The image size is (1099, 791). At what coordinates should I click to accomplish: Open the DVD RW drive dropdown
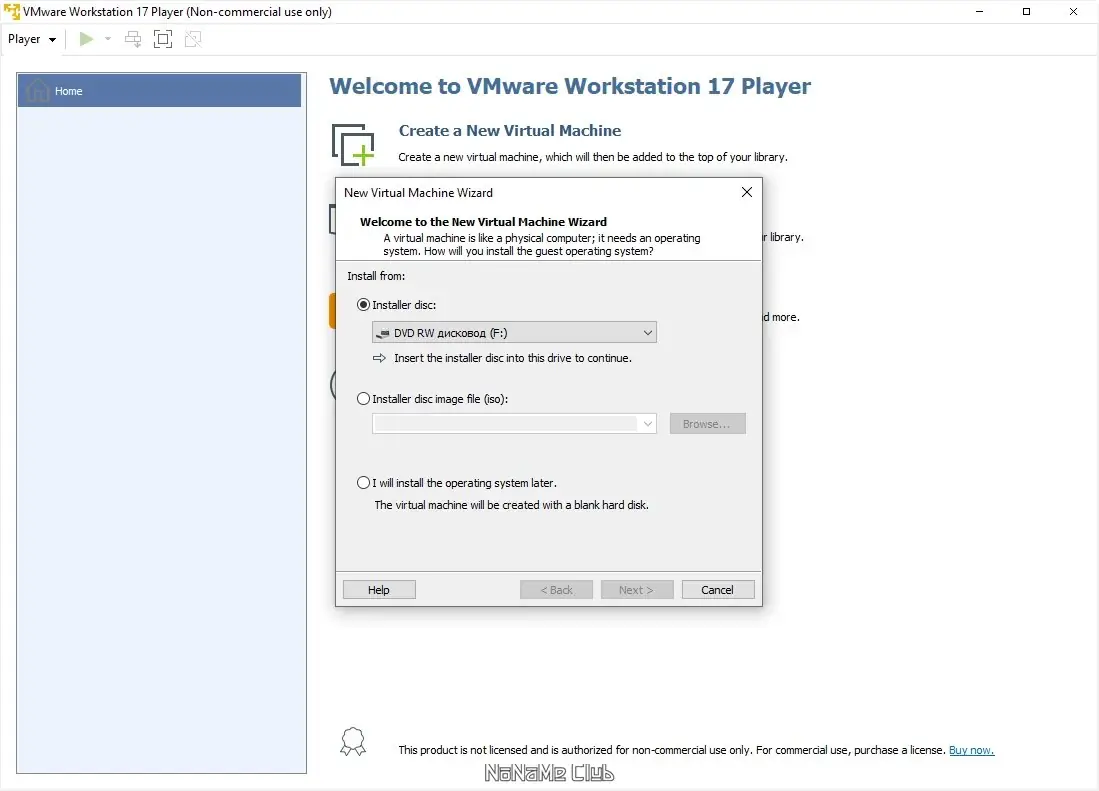pyautogui.click(x=514, y=333)
